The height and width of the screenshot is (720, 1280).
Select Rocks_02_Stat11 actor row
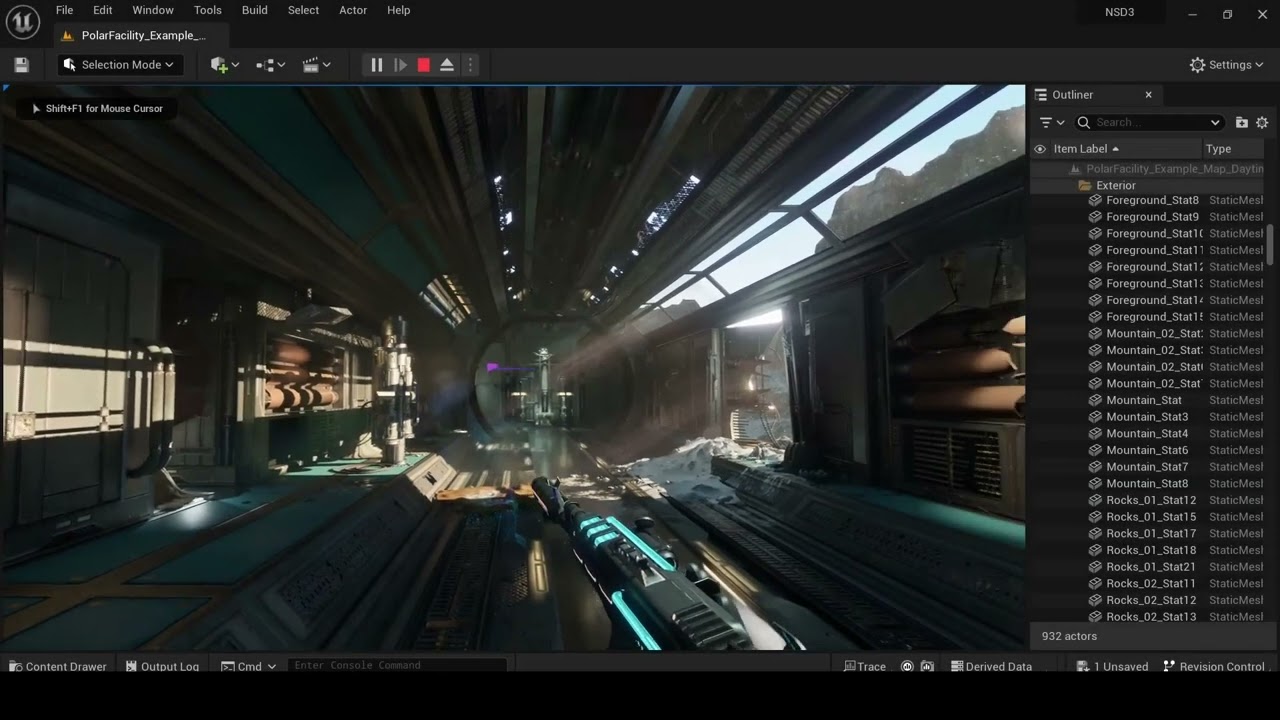coord(1148,584)
